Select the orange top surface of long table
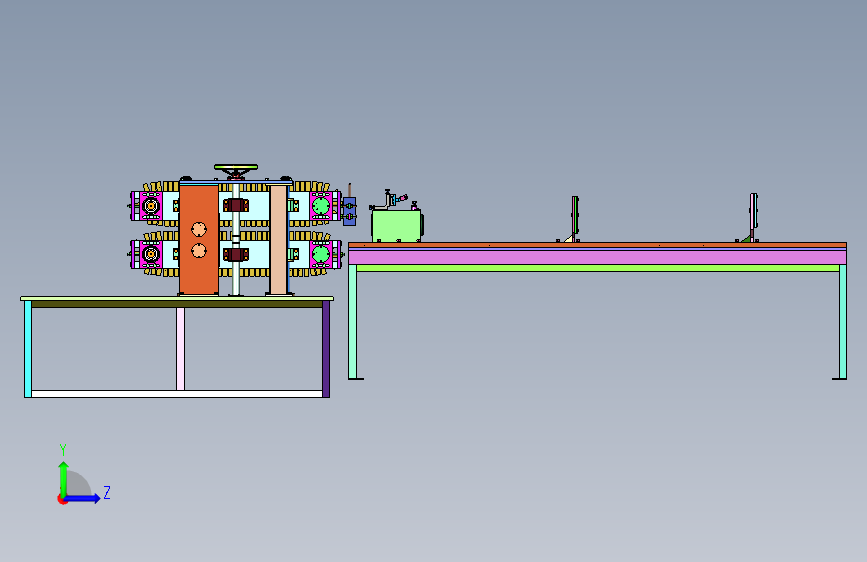 pos(597,245)
